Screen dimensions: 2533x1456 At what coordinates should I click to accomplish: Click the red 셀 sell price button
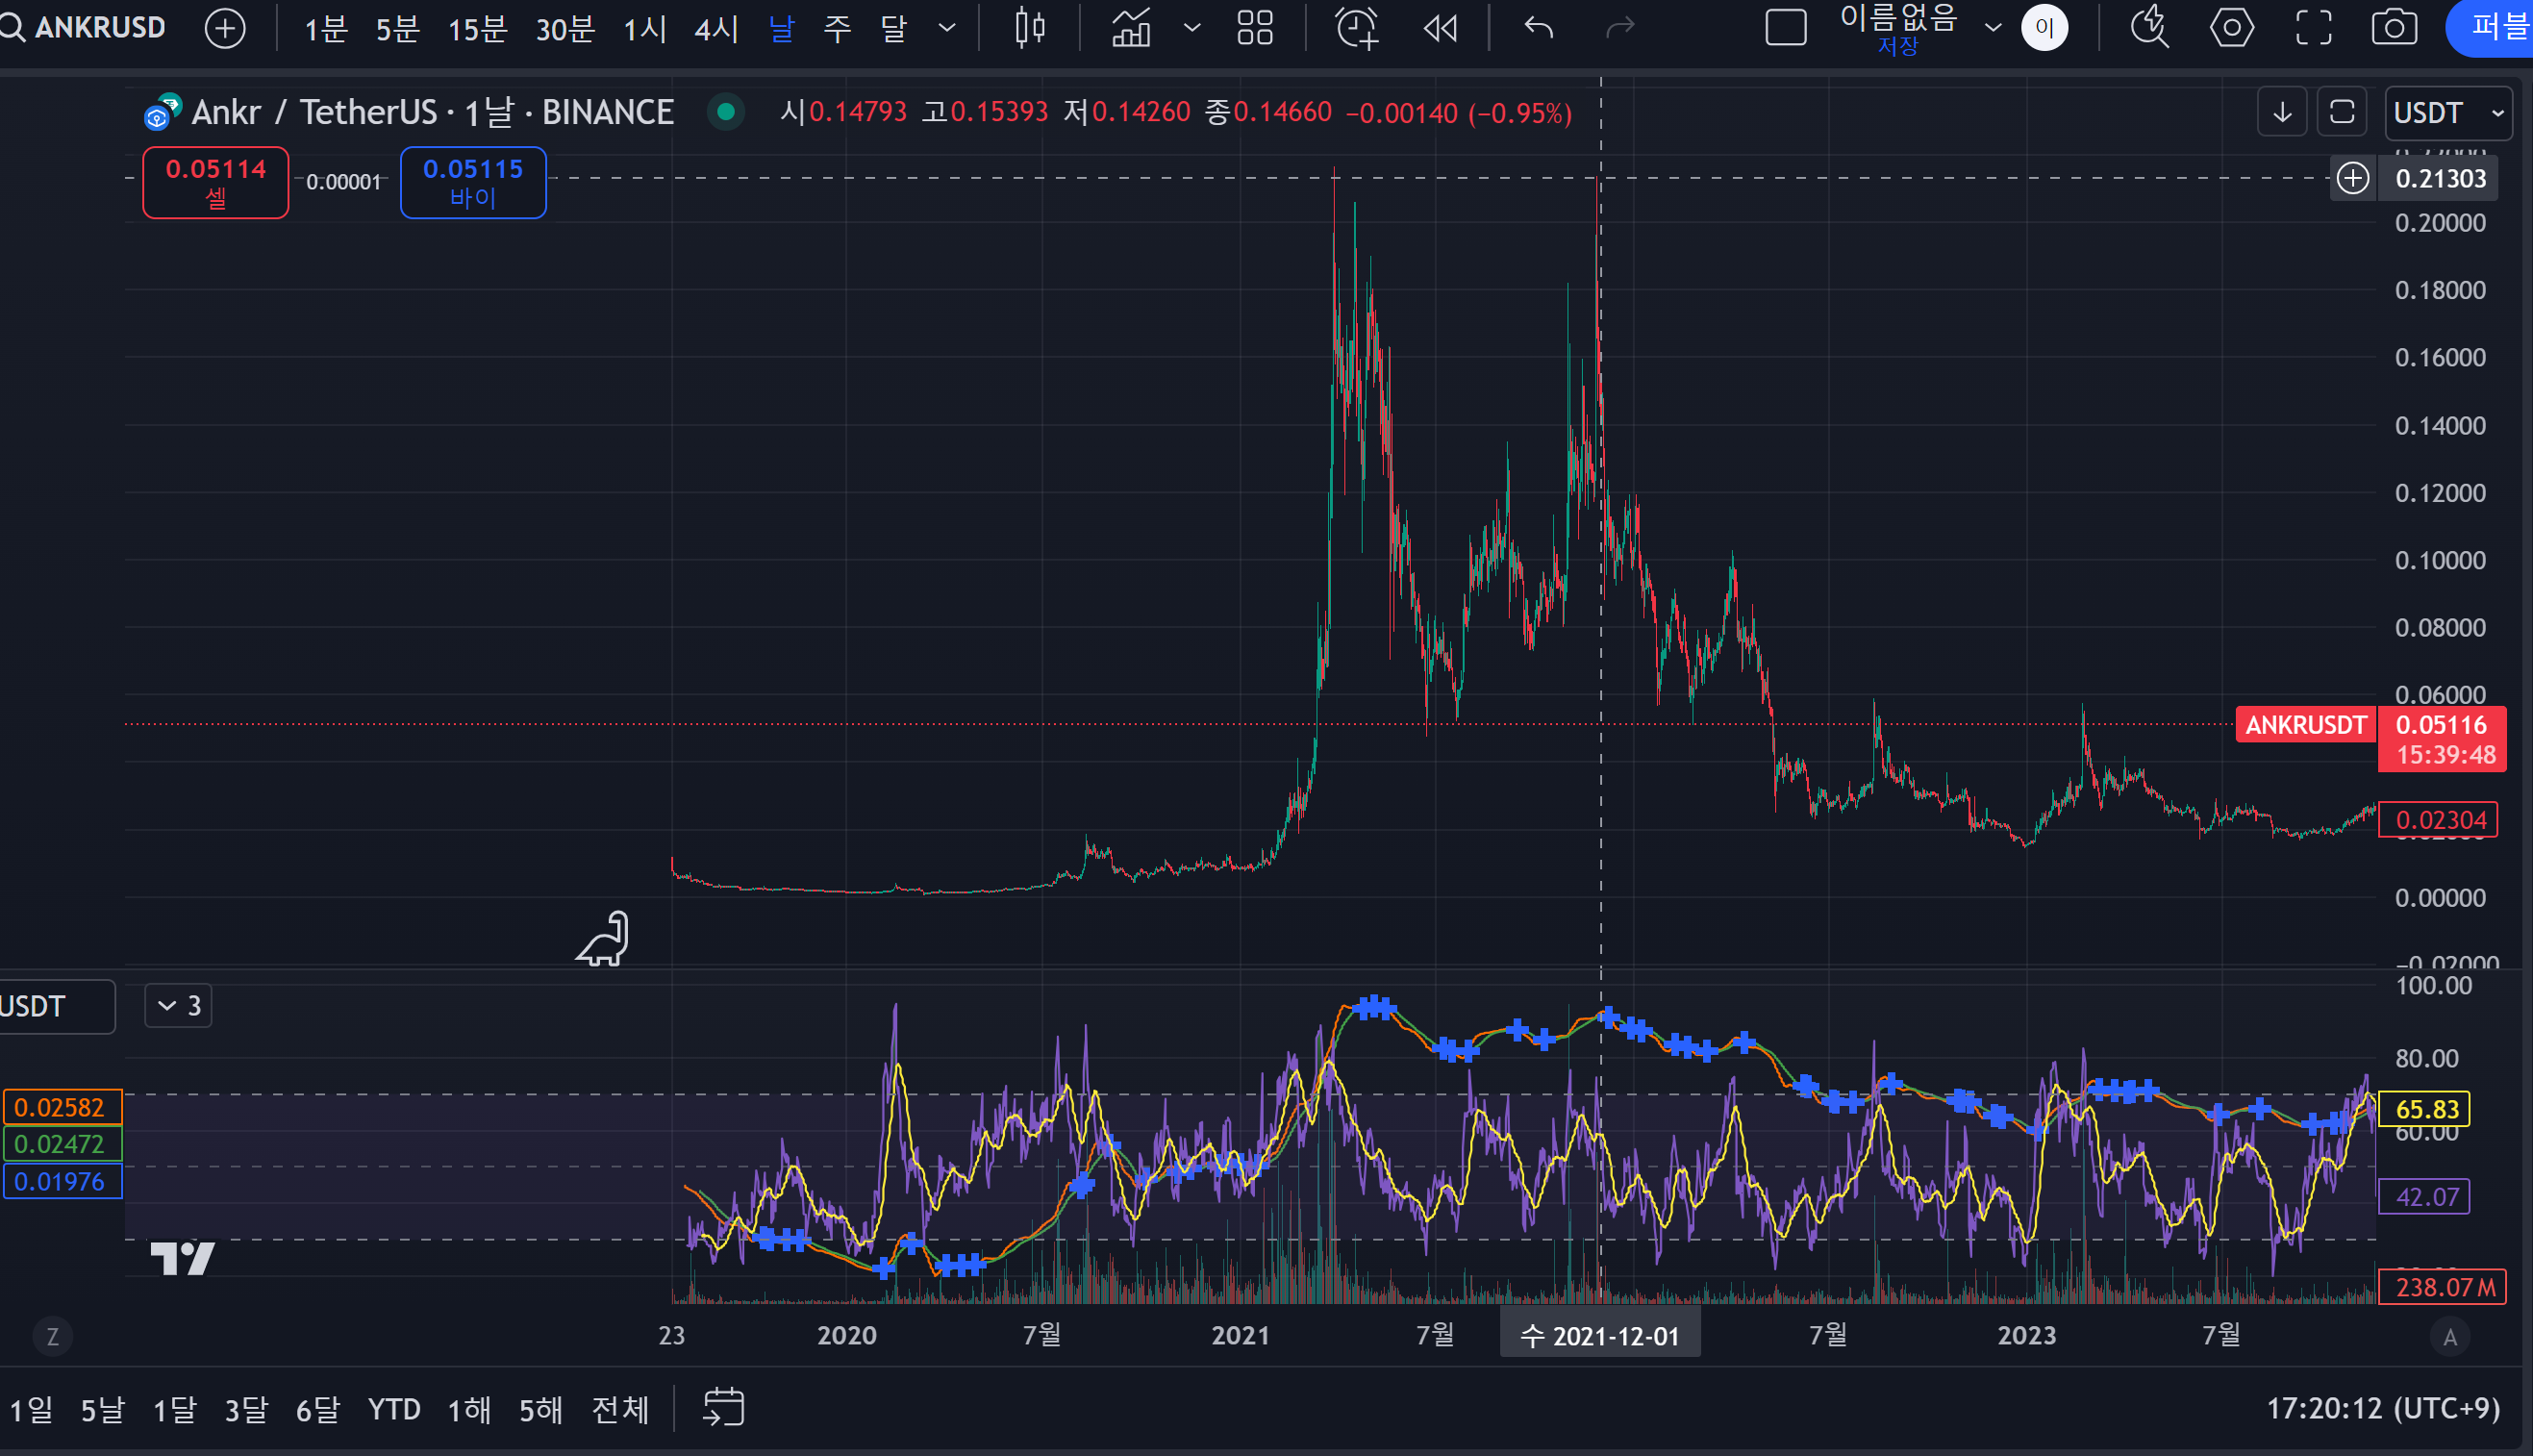pos(216,182)
